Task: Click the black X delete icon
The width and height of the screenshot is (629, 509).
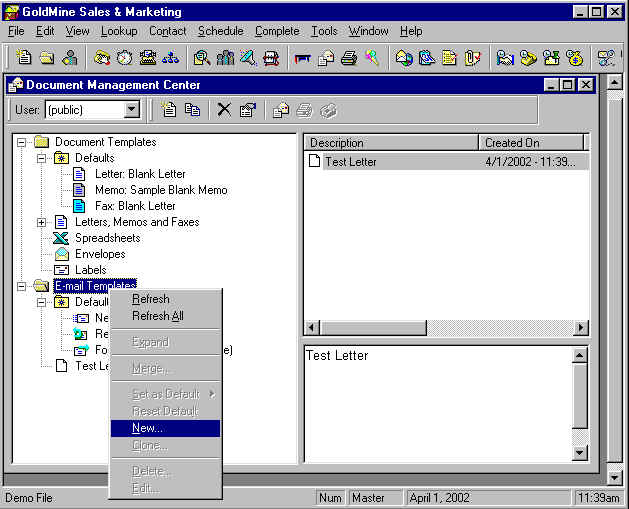Action: pyautogui.click(x=224, y=110)
